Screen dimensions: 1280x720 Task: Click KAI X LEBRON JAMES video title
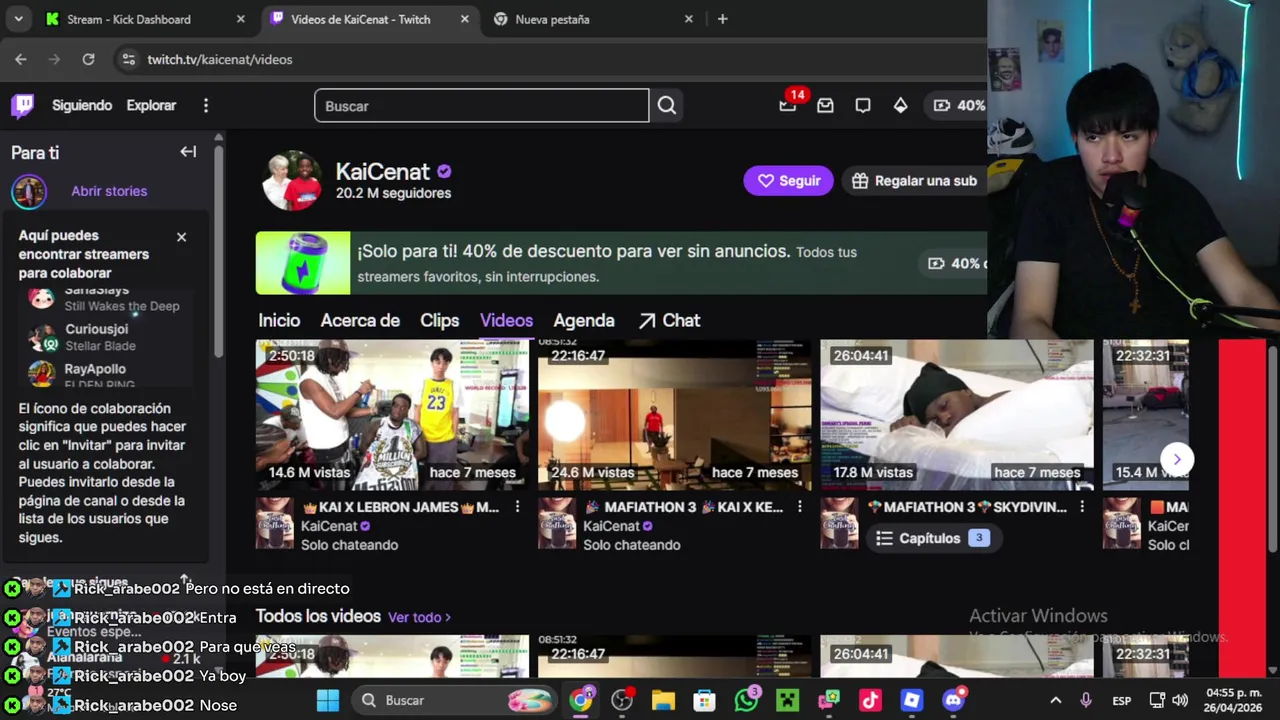coord(400,507)
